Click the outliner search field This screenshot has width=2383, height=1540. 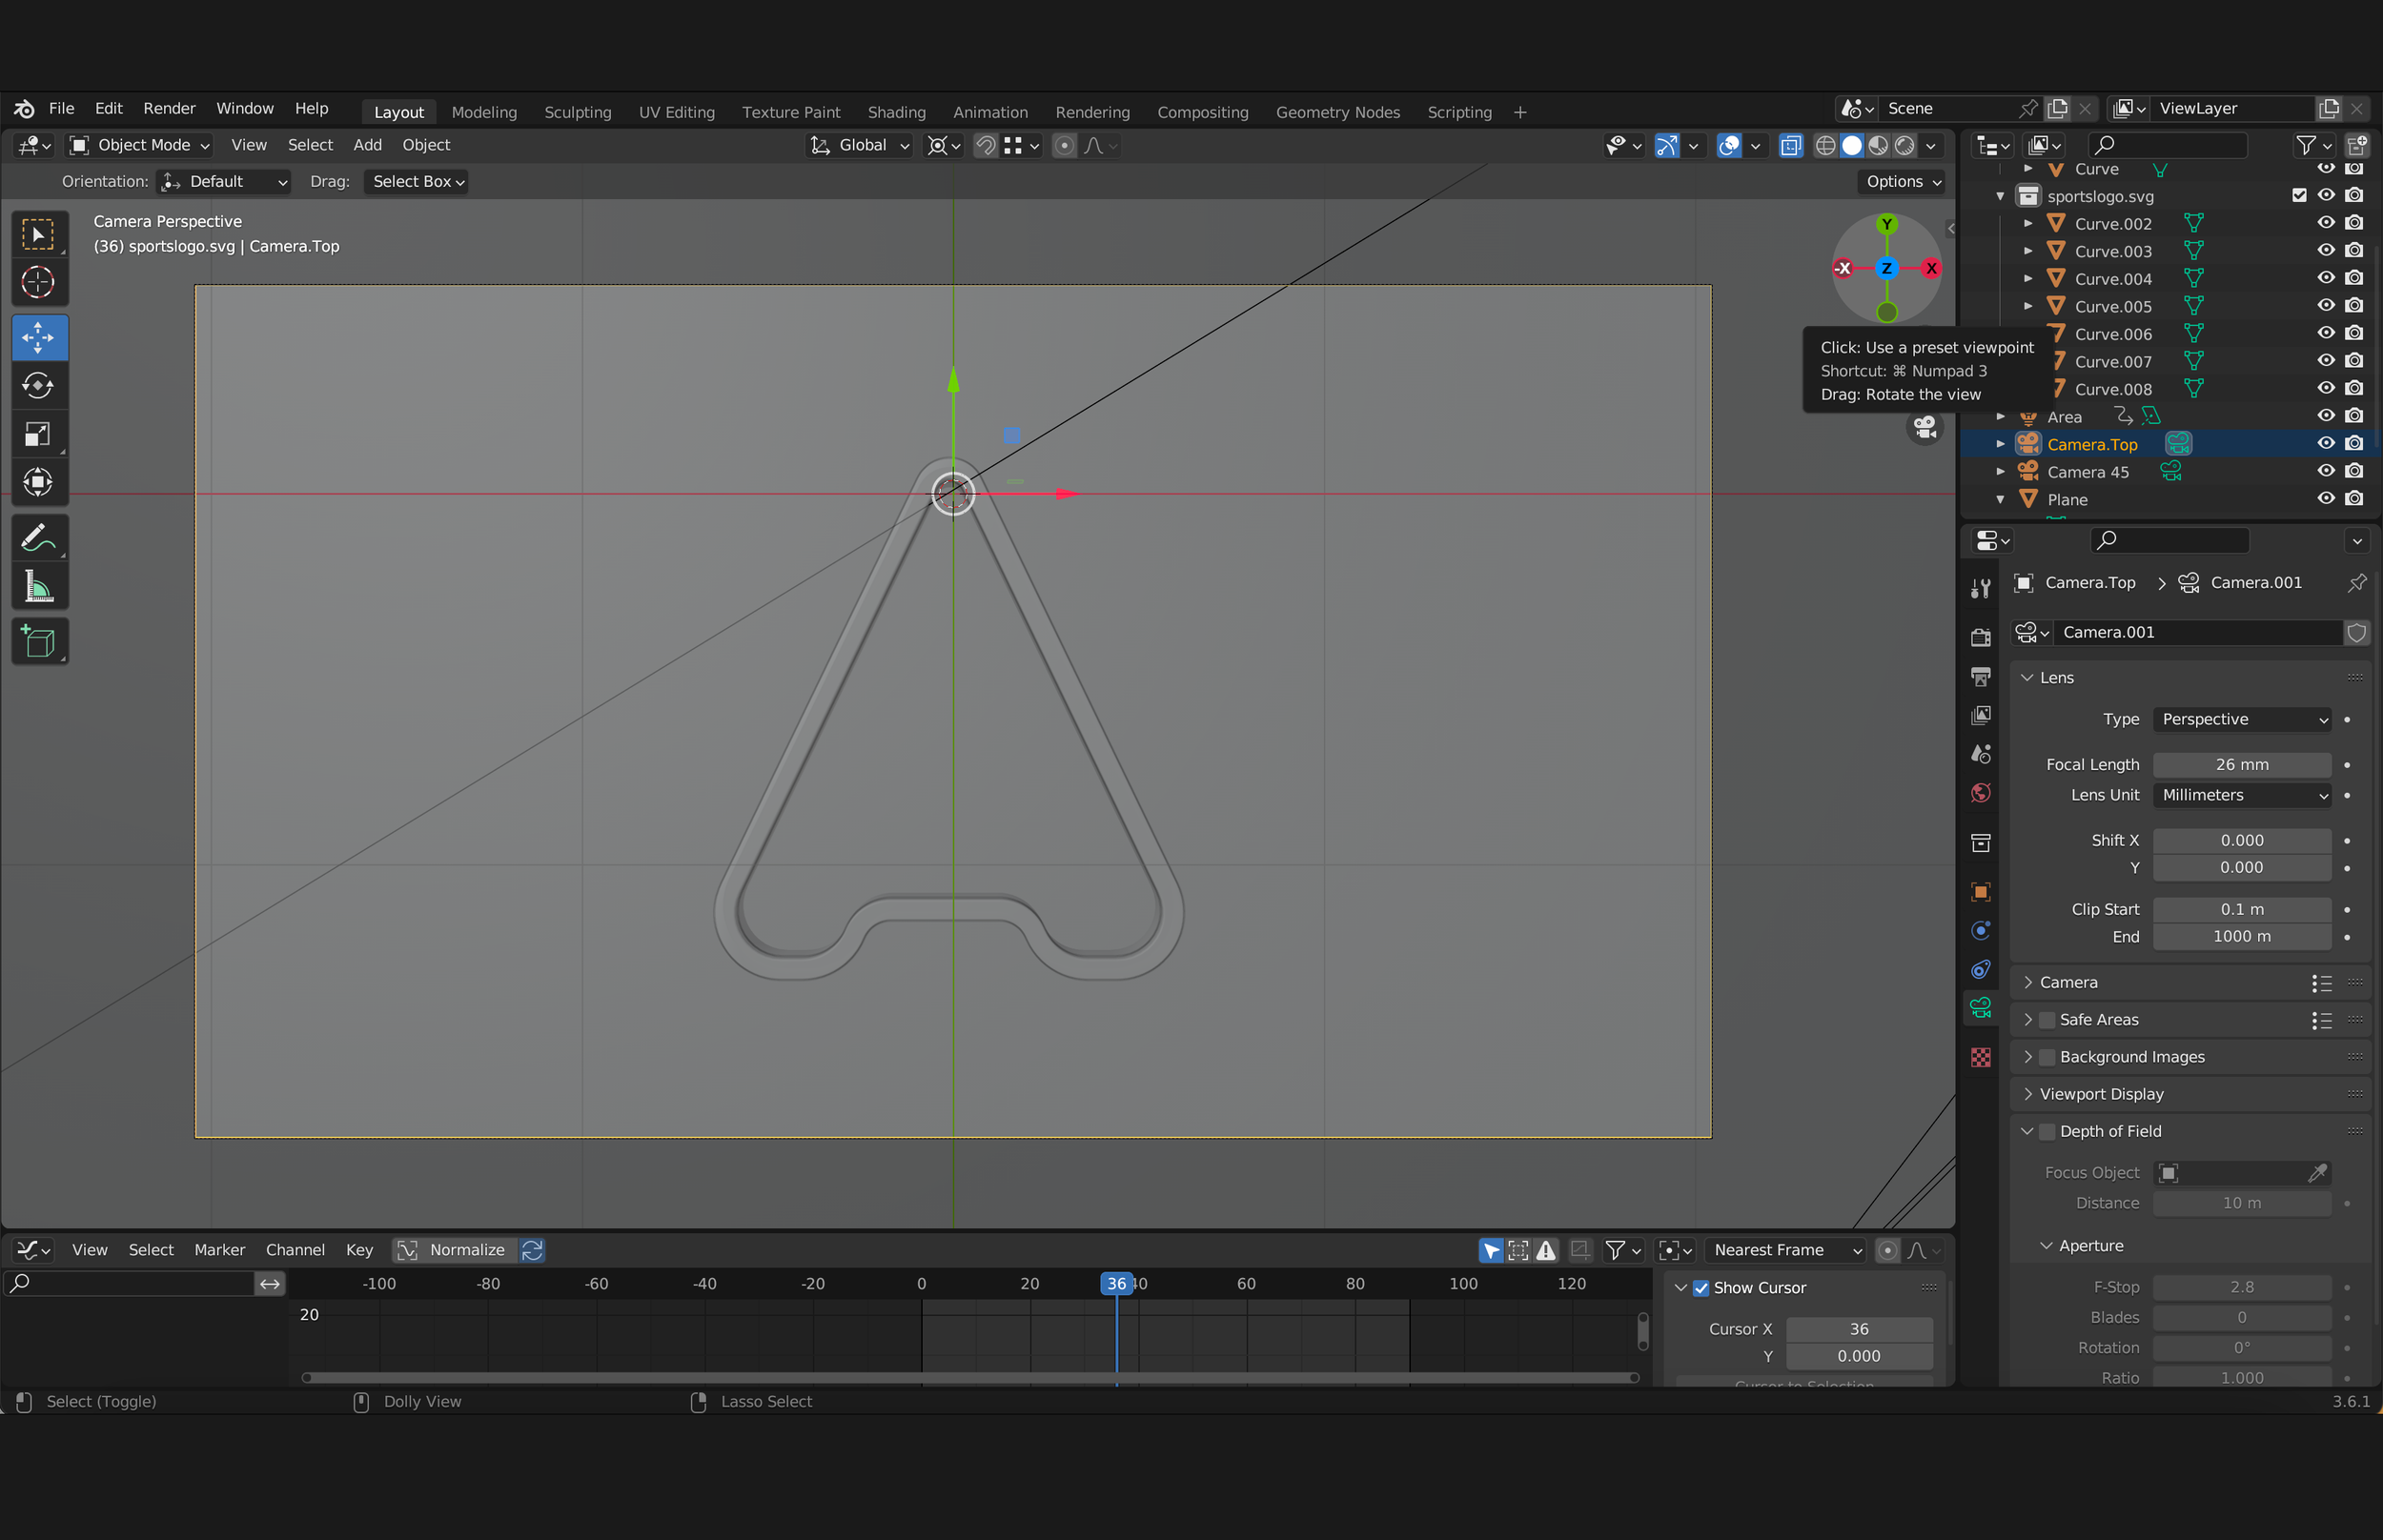tap(2167, 146)
